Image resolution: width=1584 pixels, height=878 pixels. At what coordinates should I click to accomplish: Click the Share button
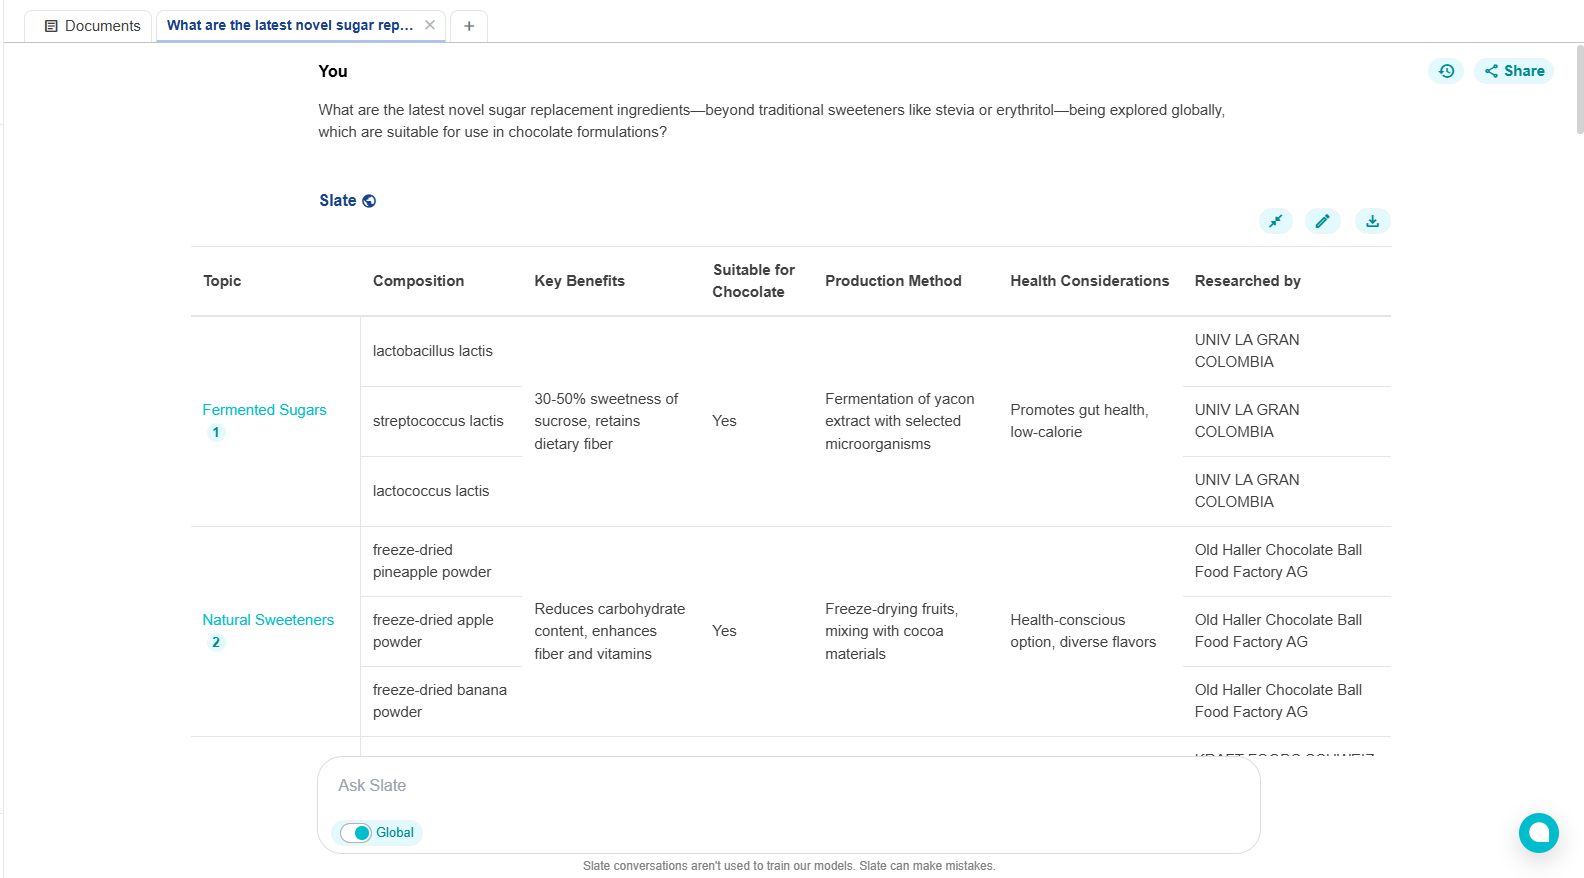click(x=1514, y=71)
